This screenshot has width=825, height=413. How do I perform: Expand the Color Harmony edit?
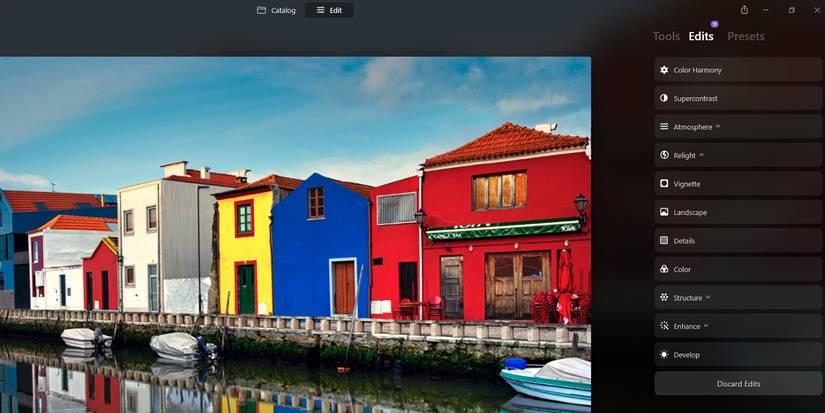coord(738,70)
